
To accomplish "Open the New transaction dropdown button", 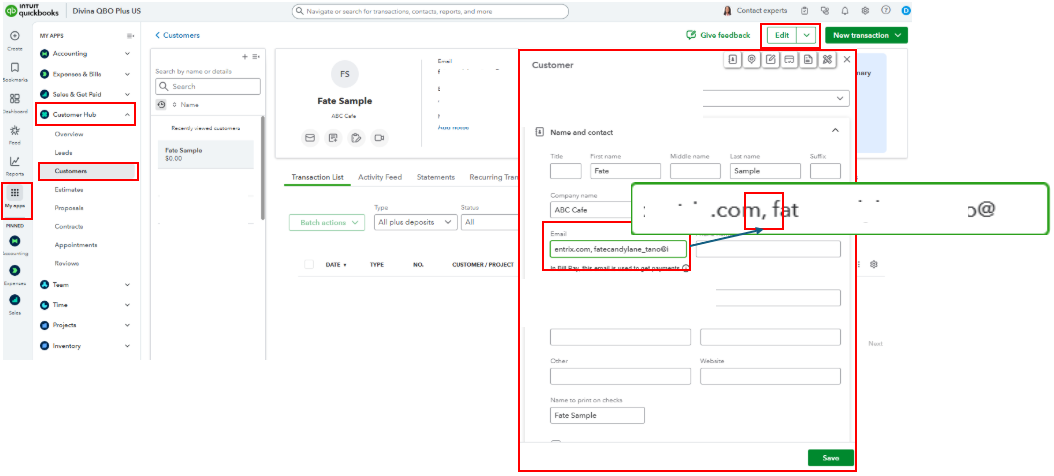I will [x=866, y=35].
